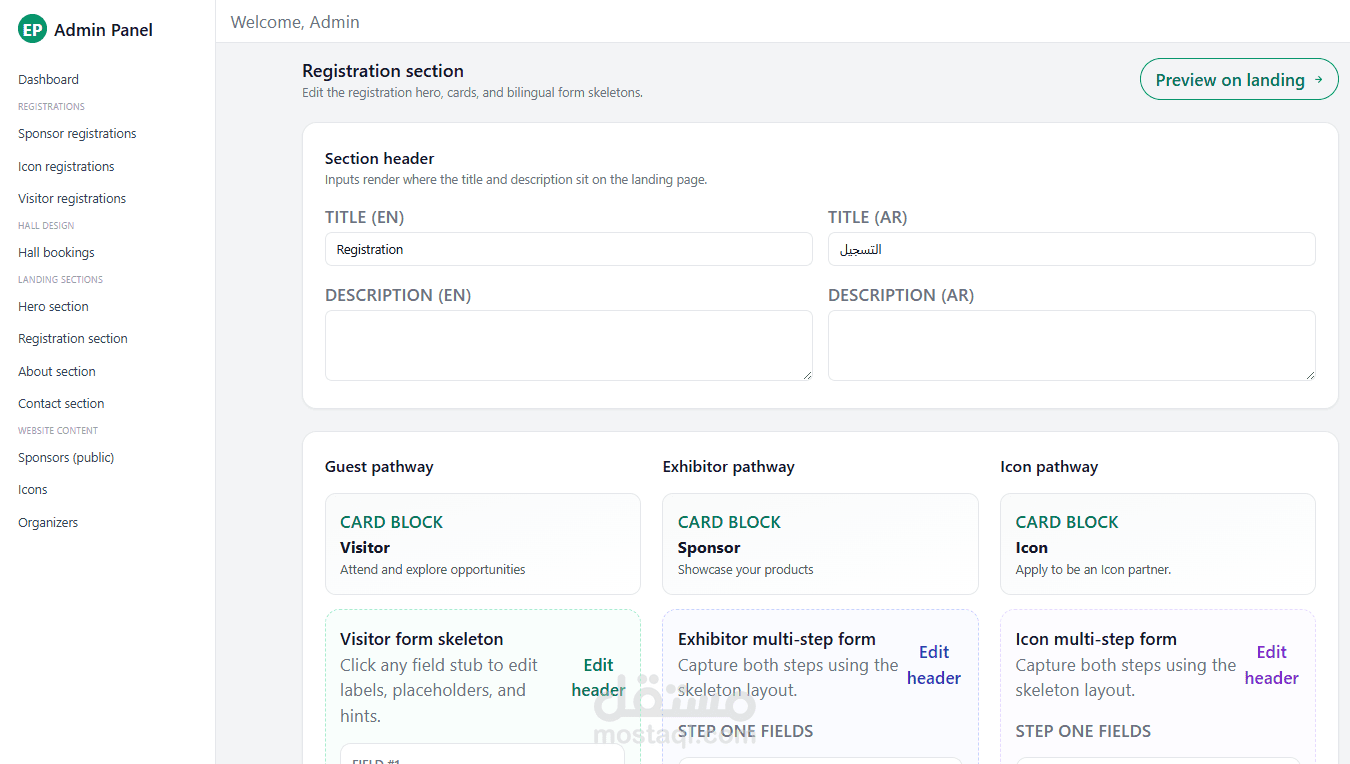The image size is (1350, 764).
Task: Open the Organizers page
Action: click(48, 522)
